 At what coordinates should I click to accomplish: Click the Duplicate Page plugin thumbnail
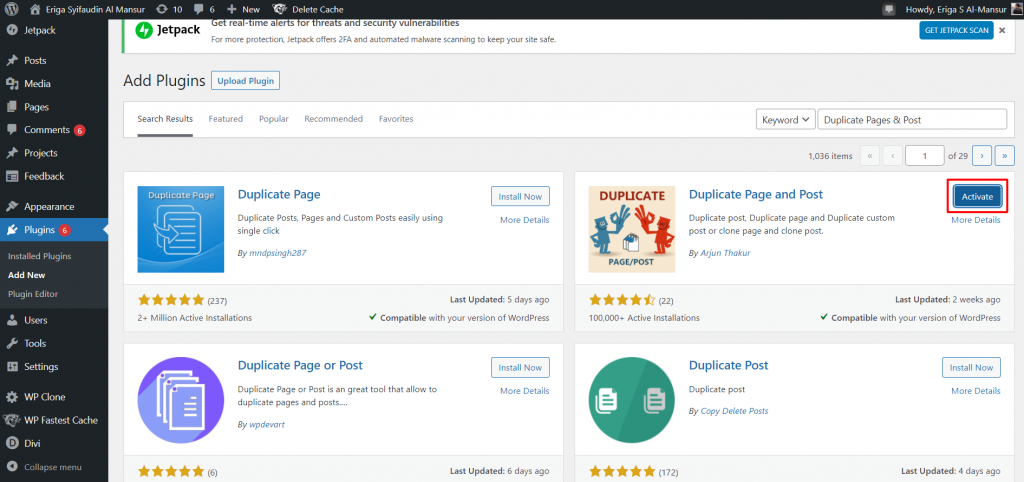tap(181, 229)
